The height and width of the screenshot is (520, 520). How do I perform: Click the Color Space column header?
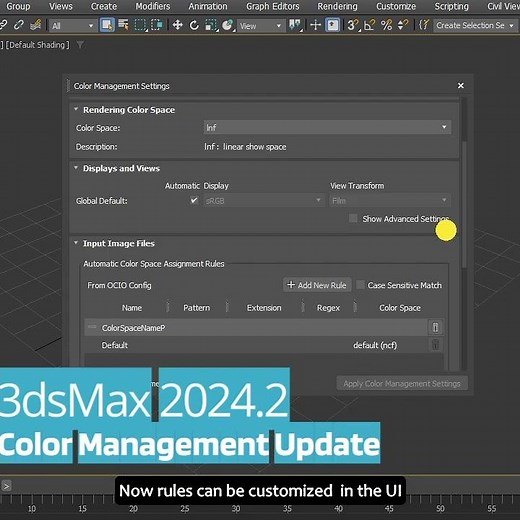click(400, 308)
